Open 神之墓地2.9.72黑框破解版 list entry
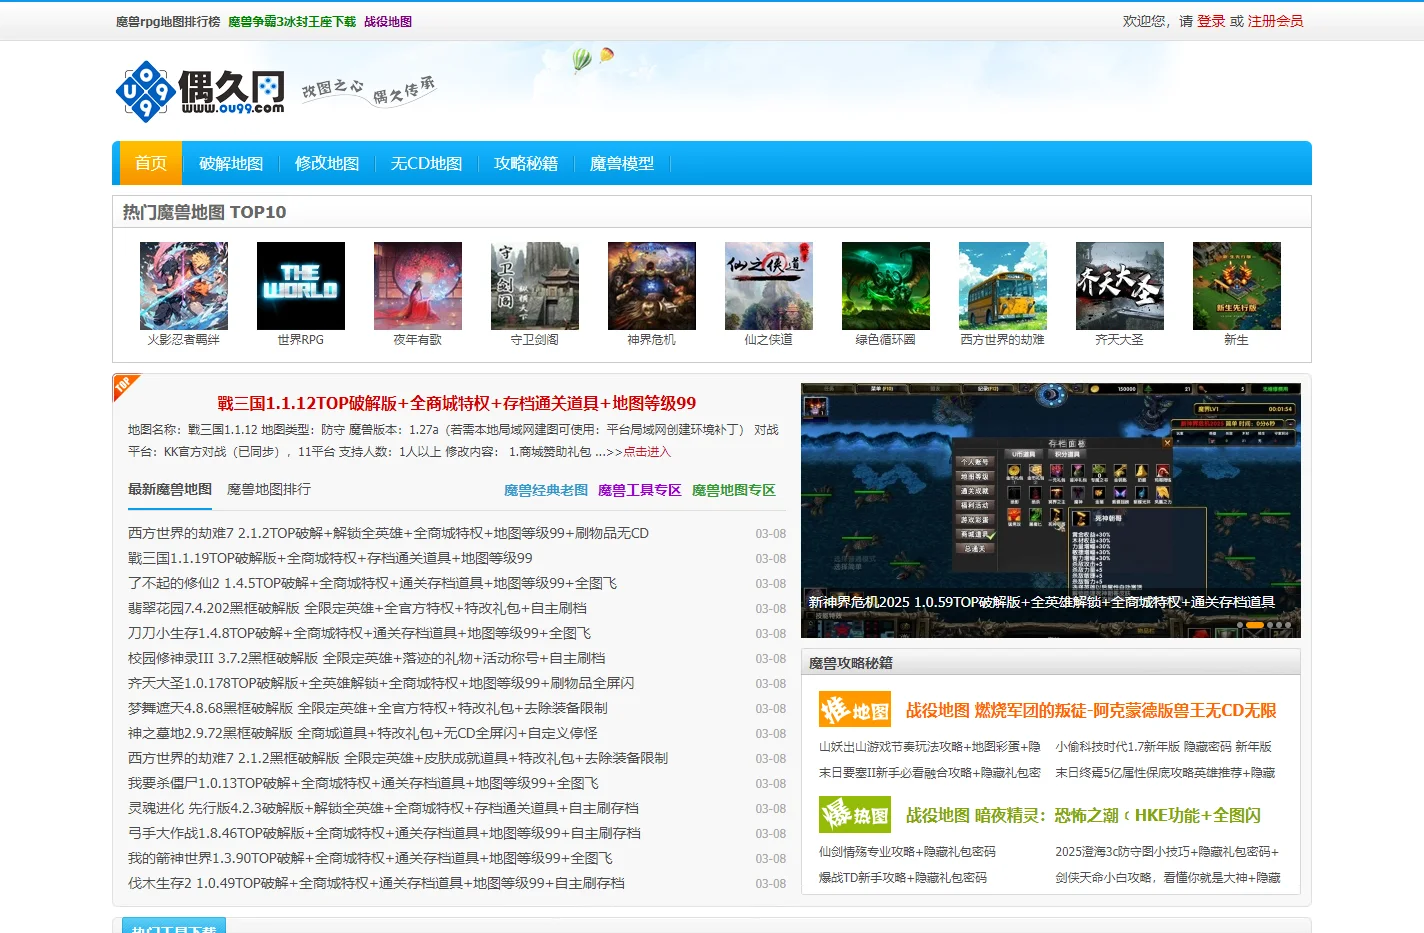This screenshot has width=1424, height=933. tap(363, 733)
